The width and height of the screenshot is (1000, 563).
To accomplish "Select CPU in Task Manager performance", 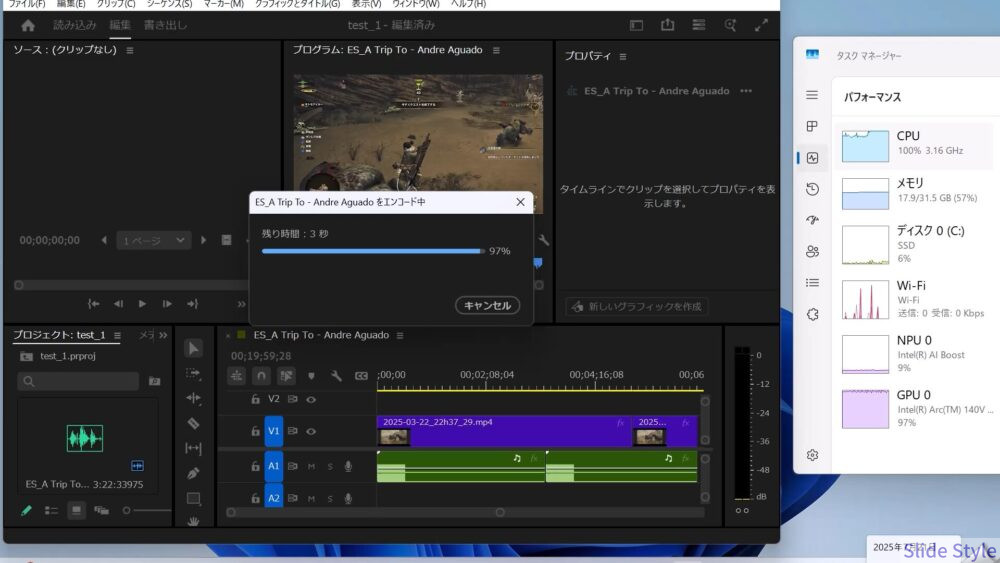I will tap(914, 145).
